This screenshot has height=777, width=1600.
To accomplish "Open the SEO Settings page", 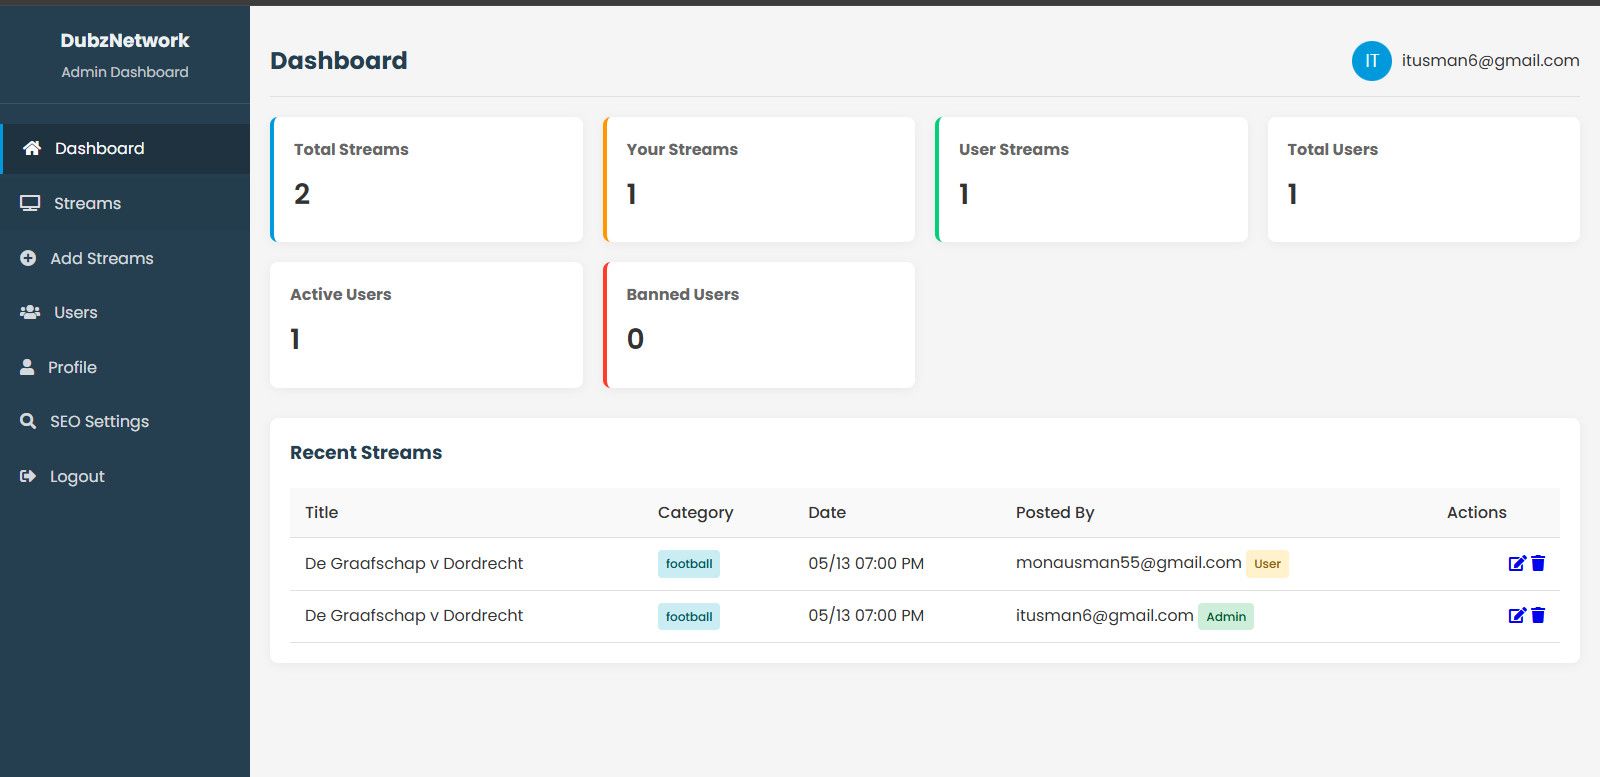I will [99, 421].
